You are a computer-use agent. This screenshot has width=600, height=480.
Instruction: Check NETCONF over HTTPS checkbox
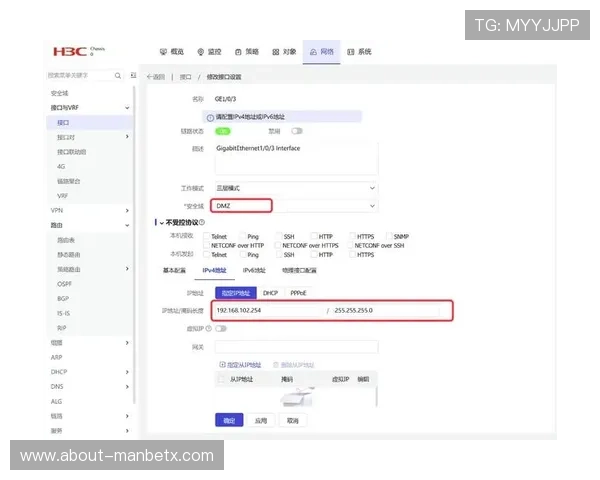coord(278,245)
